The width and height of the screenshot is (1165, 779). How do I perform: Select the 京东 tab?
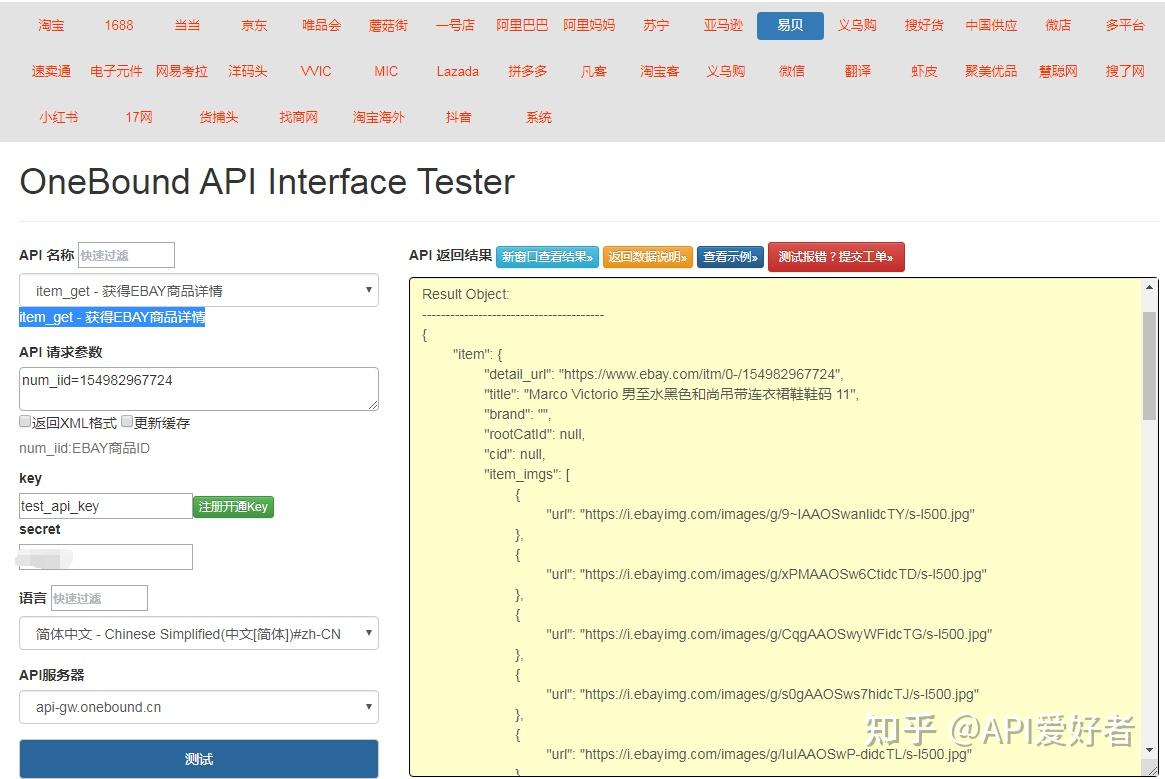point(254,25)
